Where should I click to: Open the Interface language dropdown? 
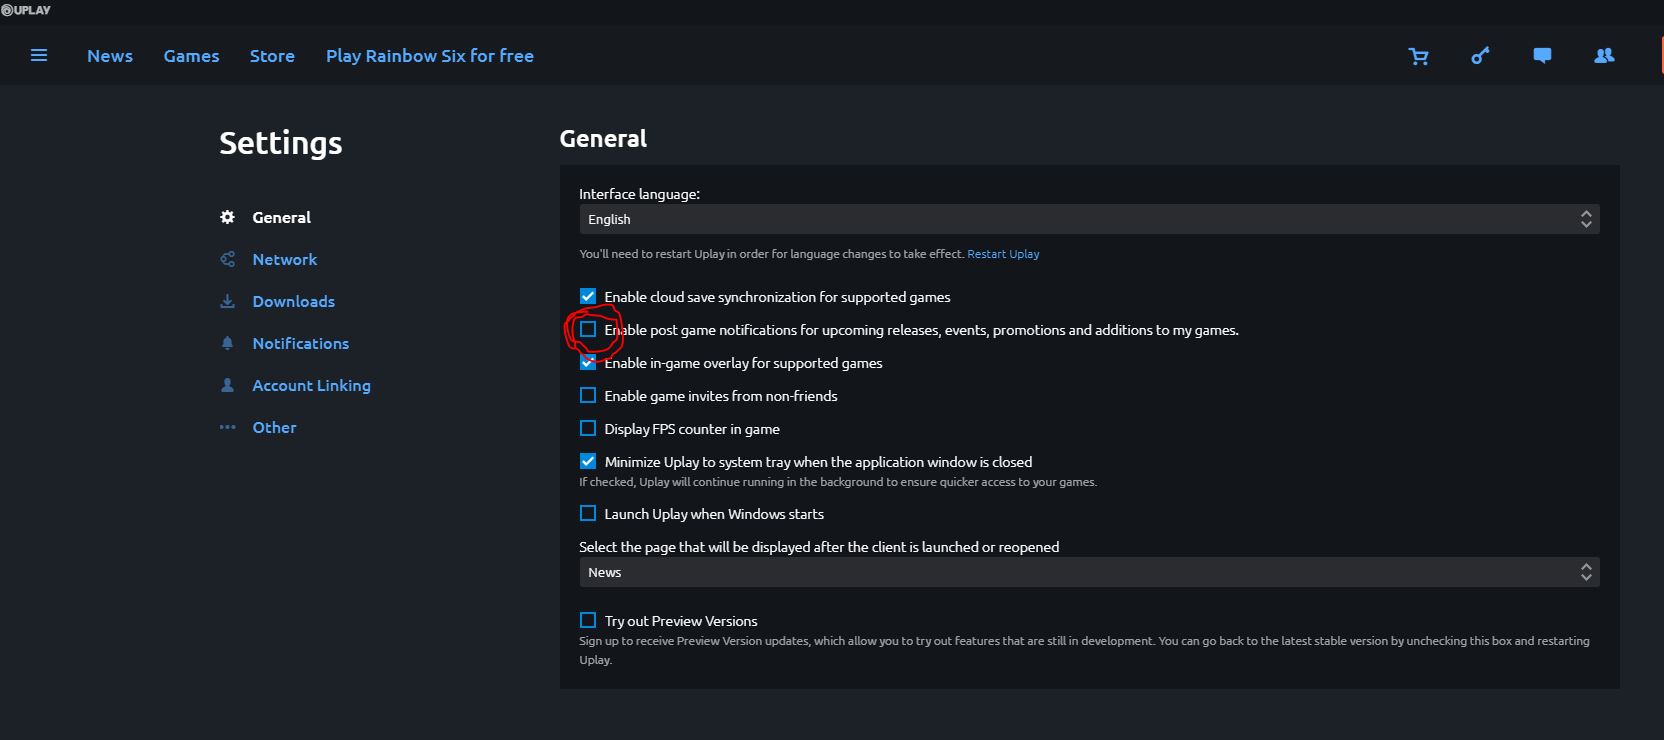pos(1088,219)
